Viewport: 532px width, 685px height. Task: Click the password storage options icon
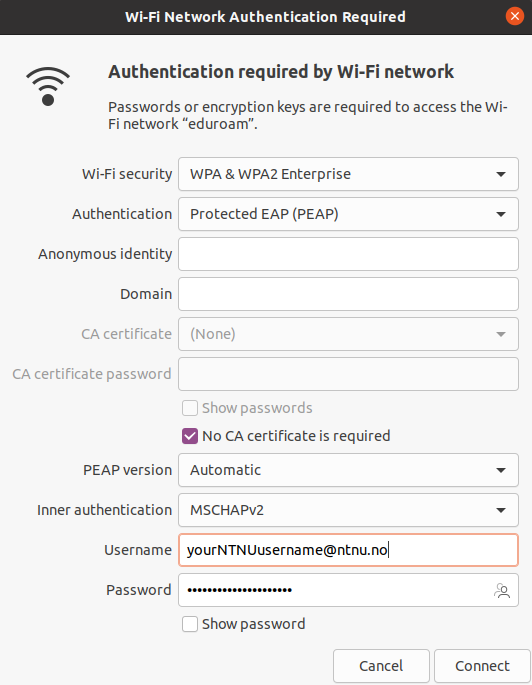[x=502, y=590]
